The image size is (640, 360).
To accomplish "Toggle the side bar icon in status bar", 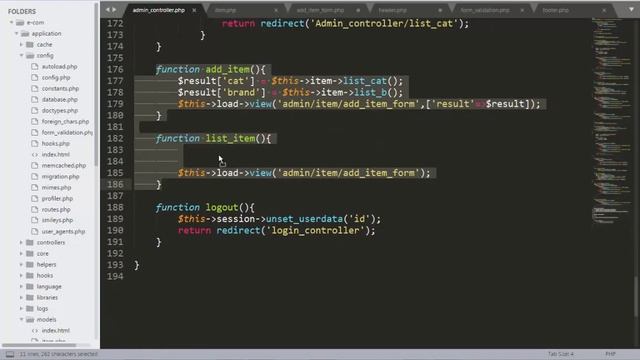I will point(10,354).
